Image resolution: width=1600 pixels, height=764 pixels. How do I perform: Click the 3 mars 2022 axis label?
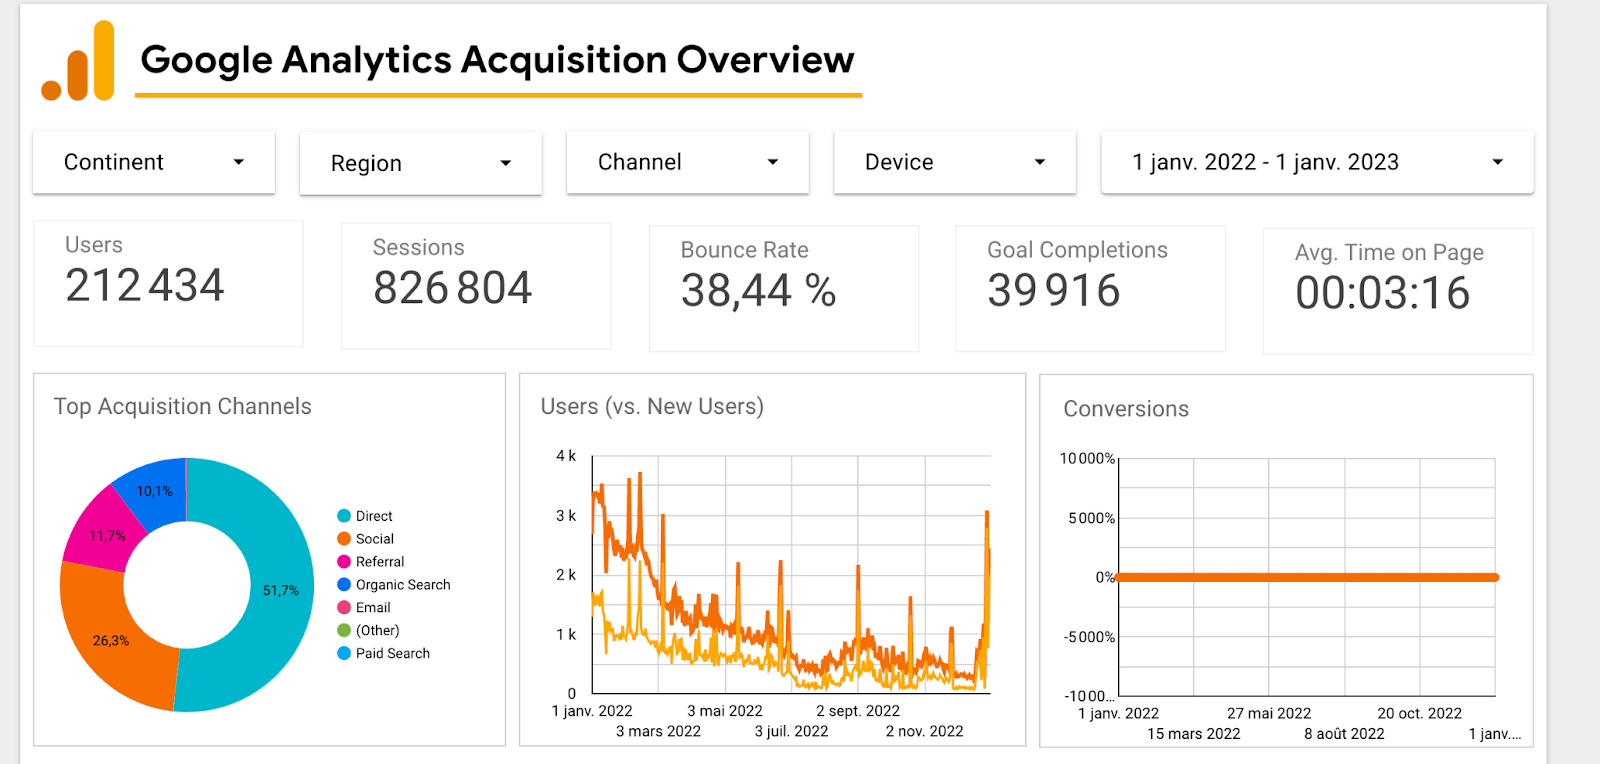[x=658, y=731]
